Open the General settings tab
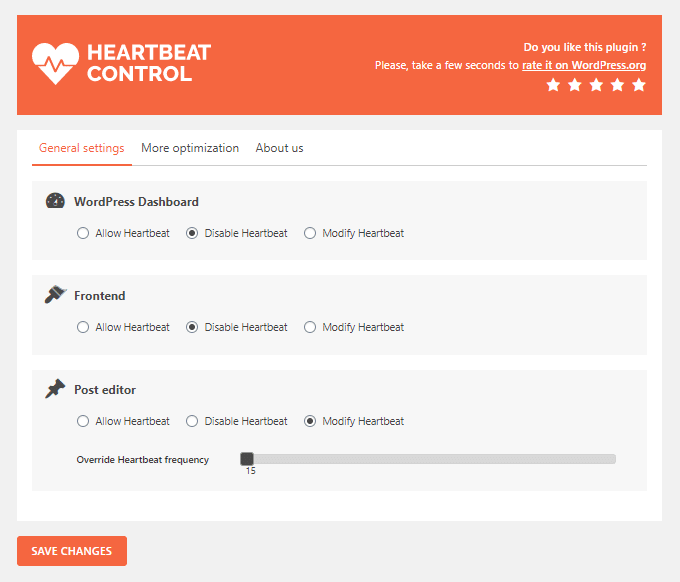This screenshot has width=680, height=582. click(x=82, y=148)
